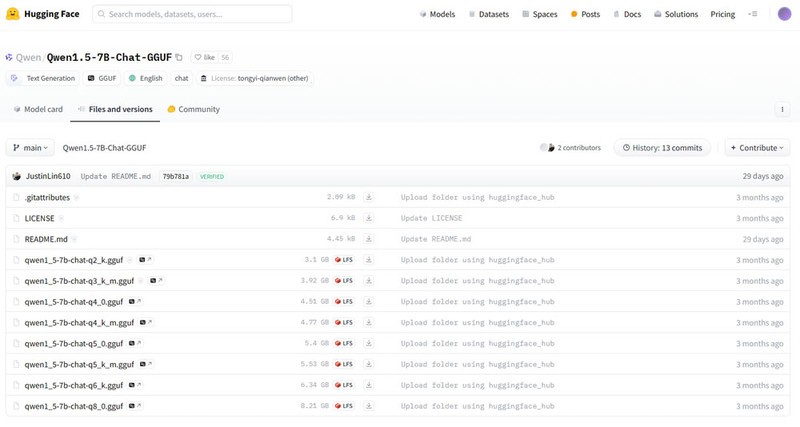Switch to Community tab
Viewport: 800px width, 427px height.
tap(194, 109)
